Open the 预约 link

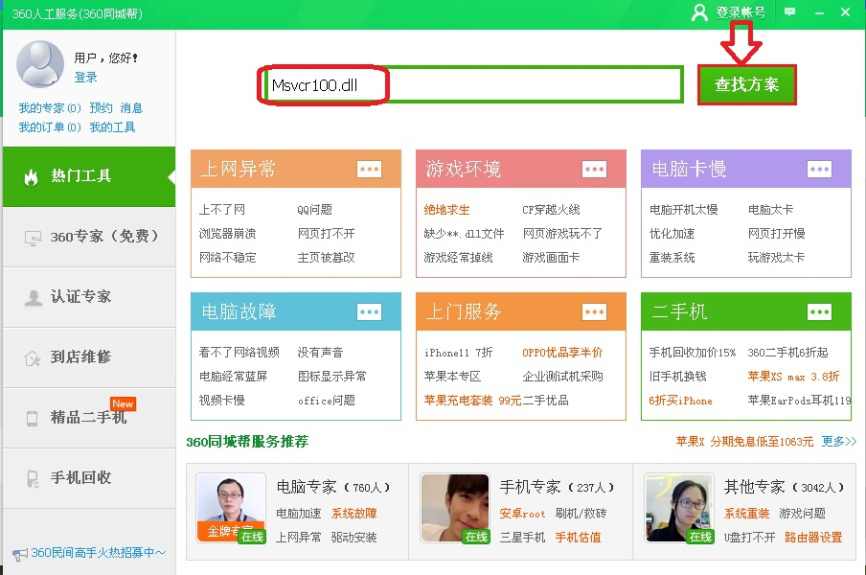tap(101, 108)
